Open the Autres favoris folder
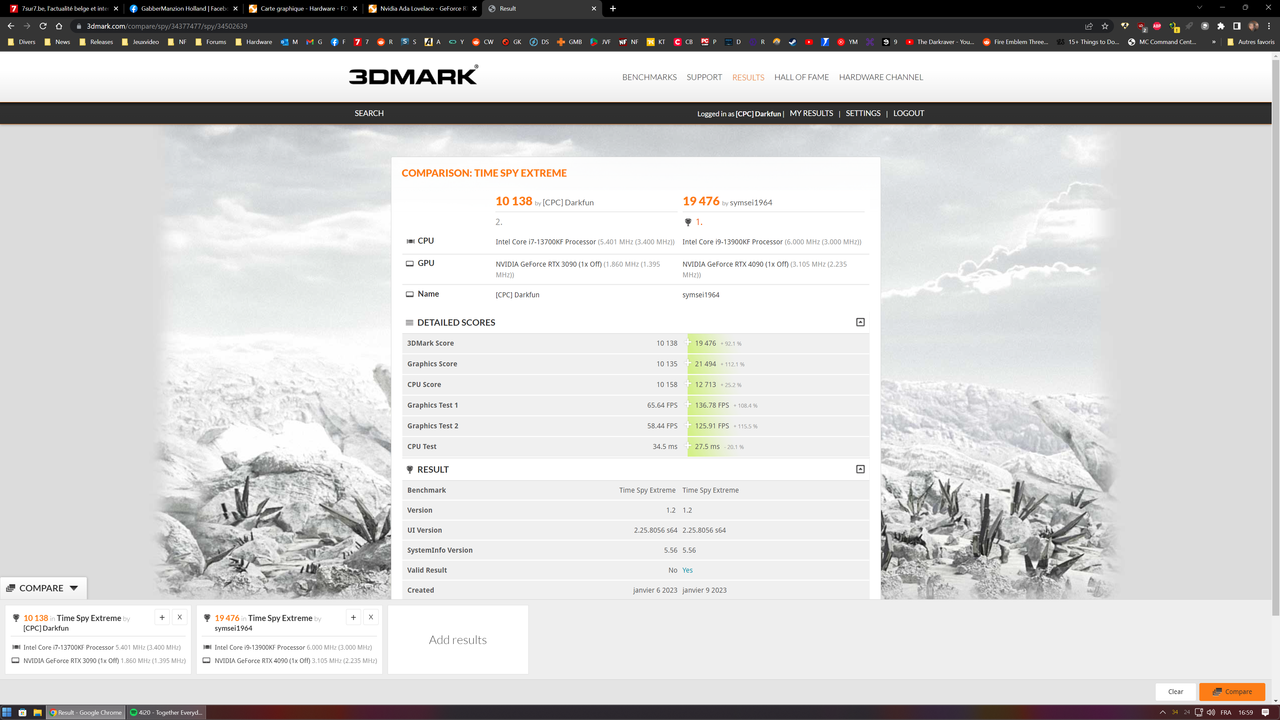 (x=1250, y=42)
